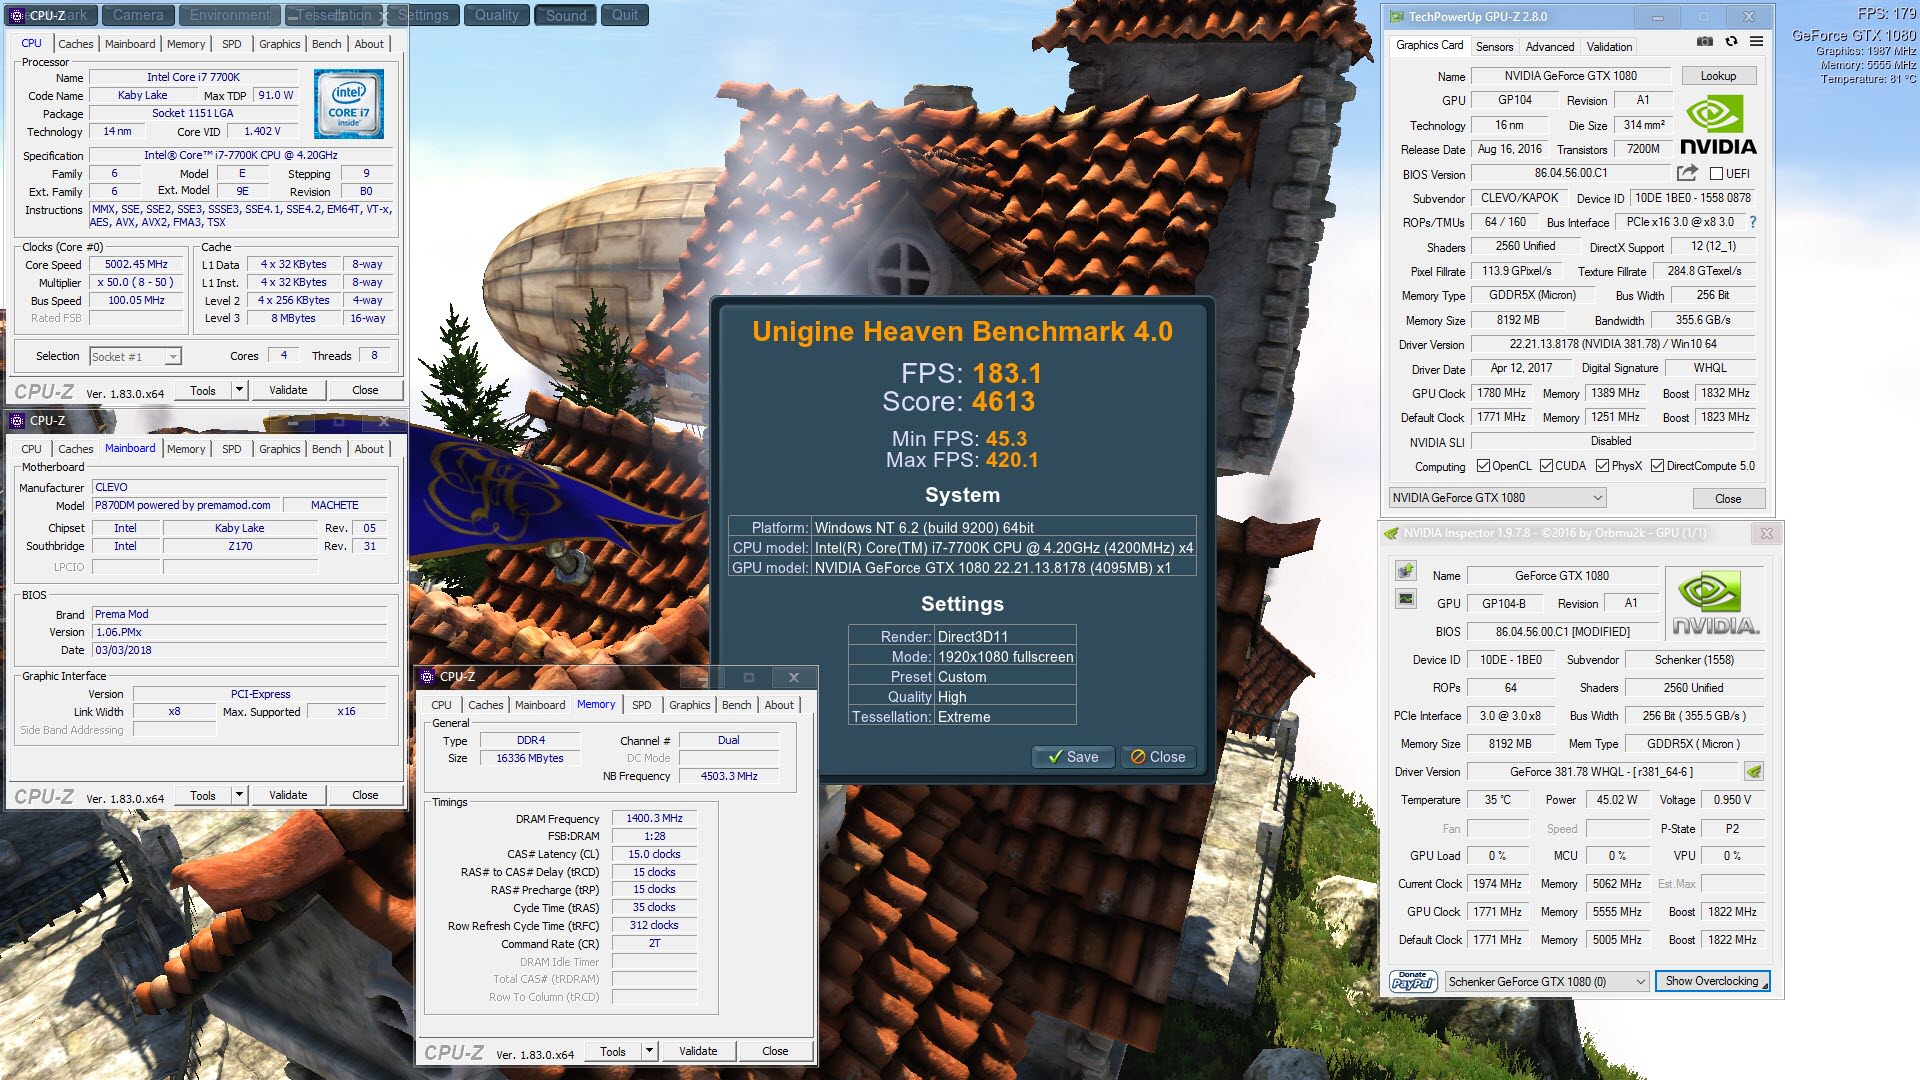1920x1080 pixels.
Task: Click the GPU-Z refresh icon
Action: [1731, 42]
